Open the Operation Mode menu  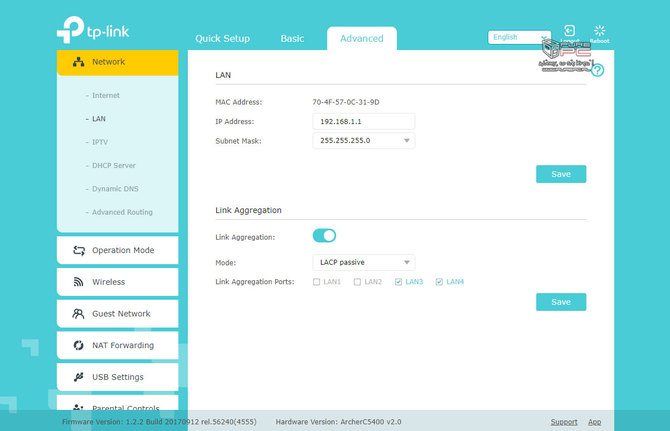[118, 250]
